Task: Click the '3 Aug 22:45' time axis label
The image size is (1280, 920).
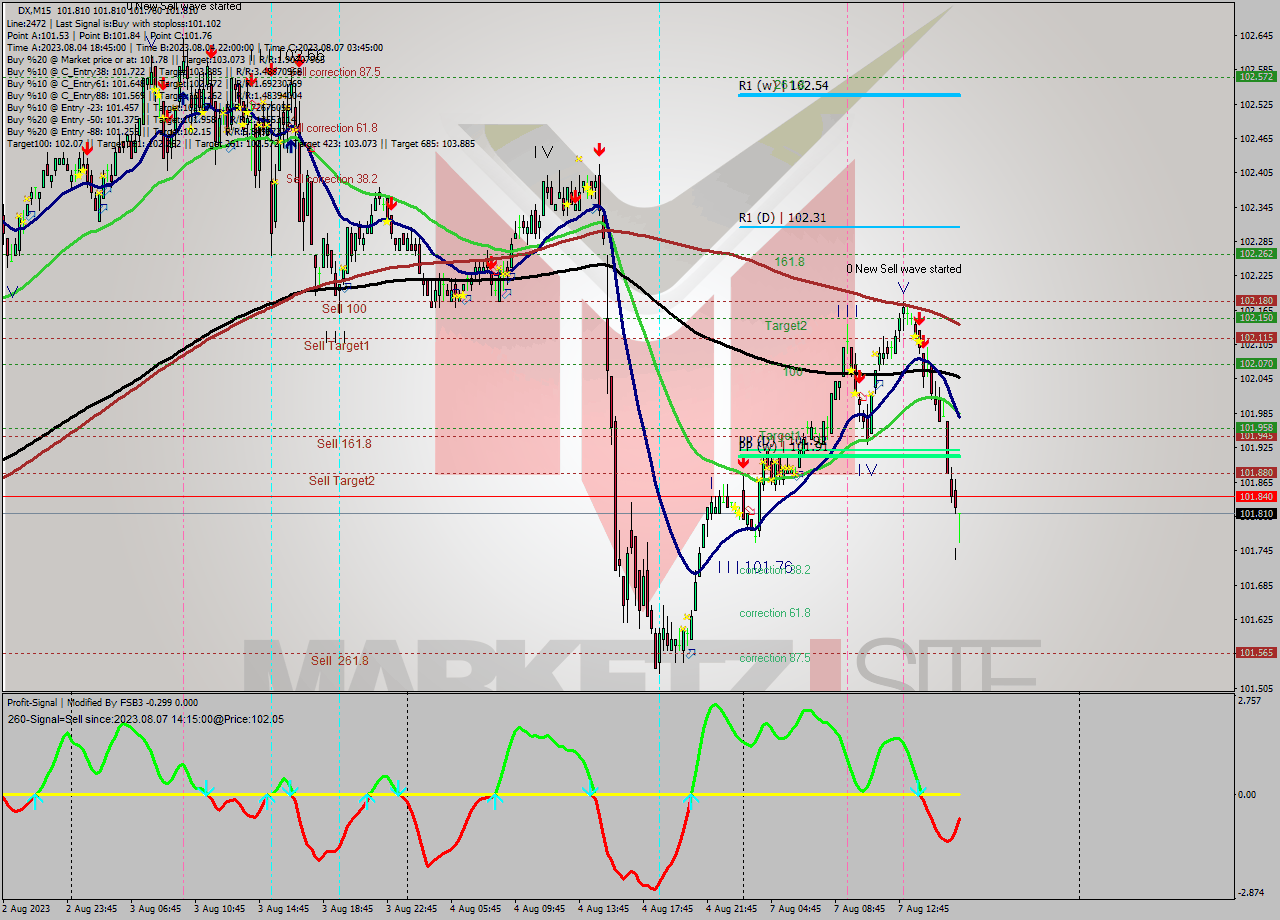Action: (413, 909)
